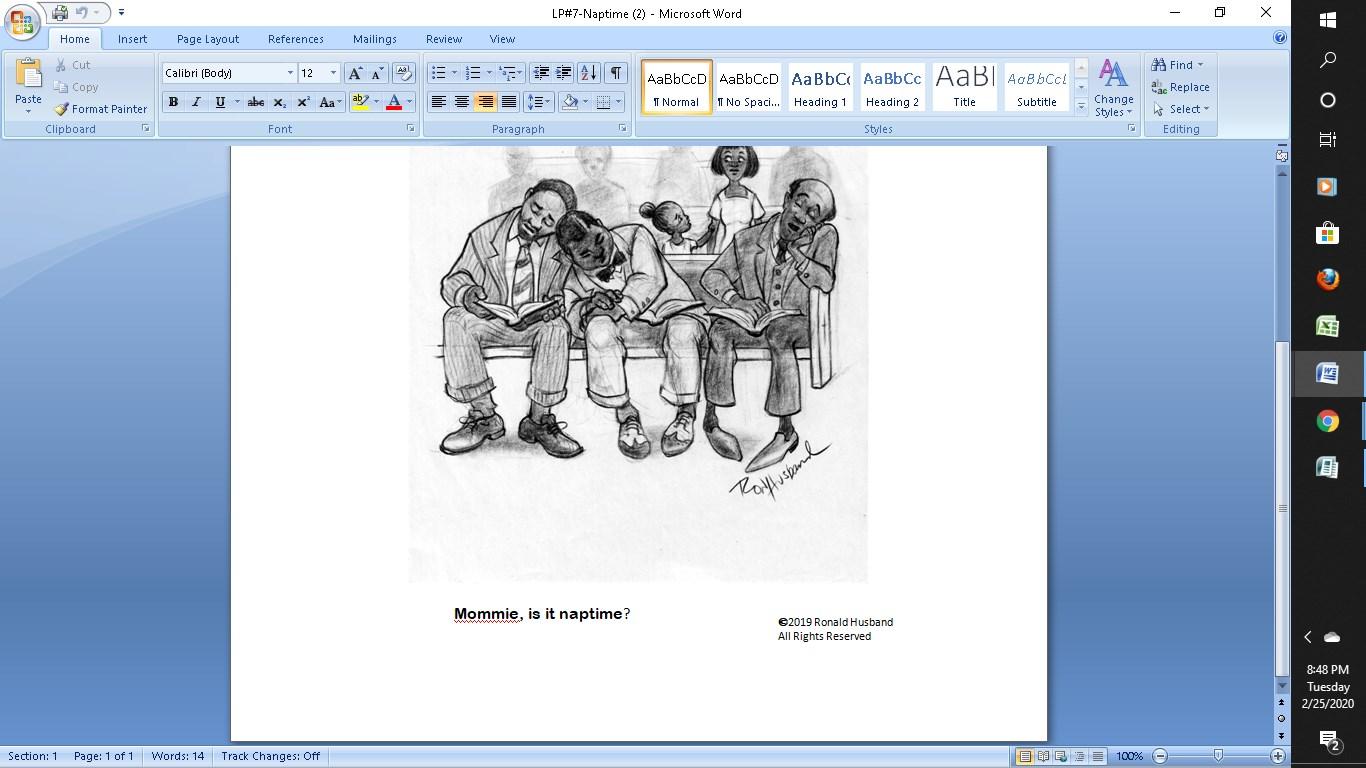
Task: Apply the Title style
Action: [964, 87]
